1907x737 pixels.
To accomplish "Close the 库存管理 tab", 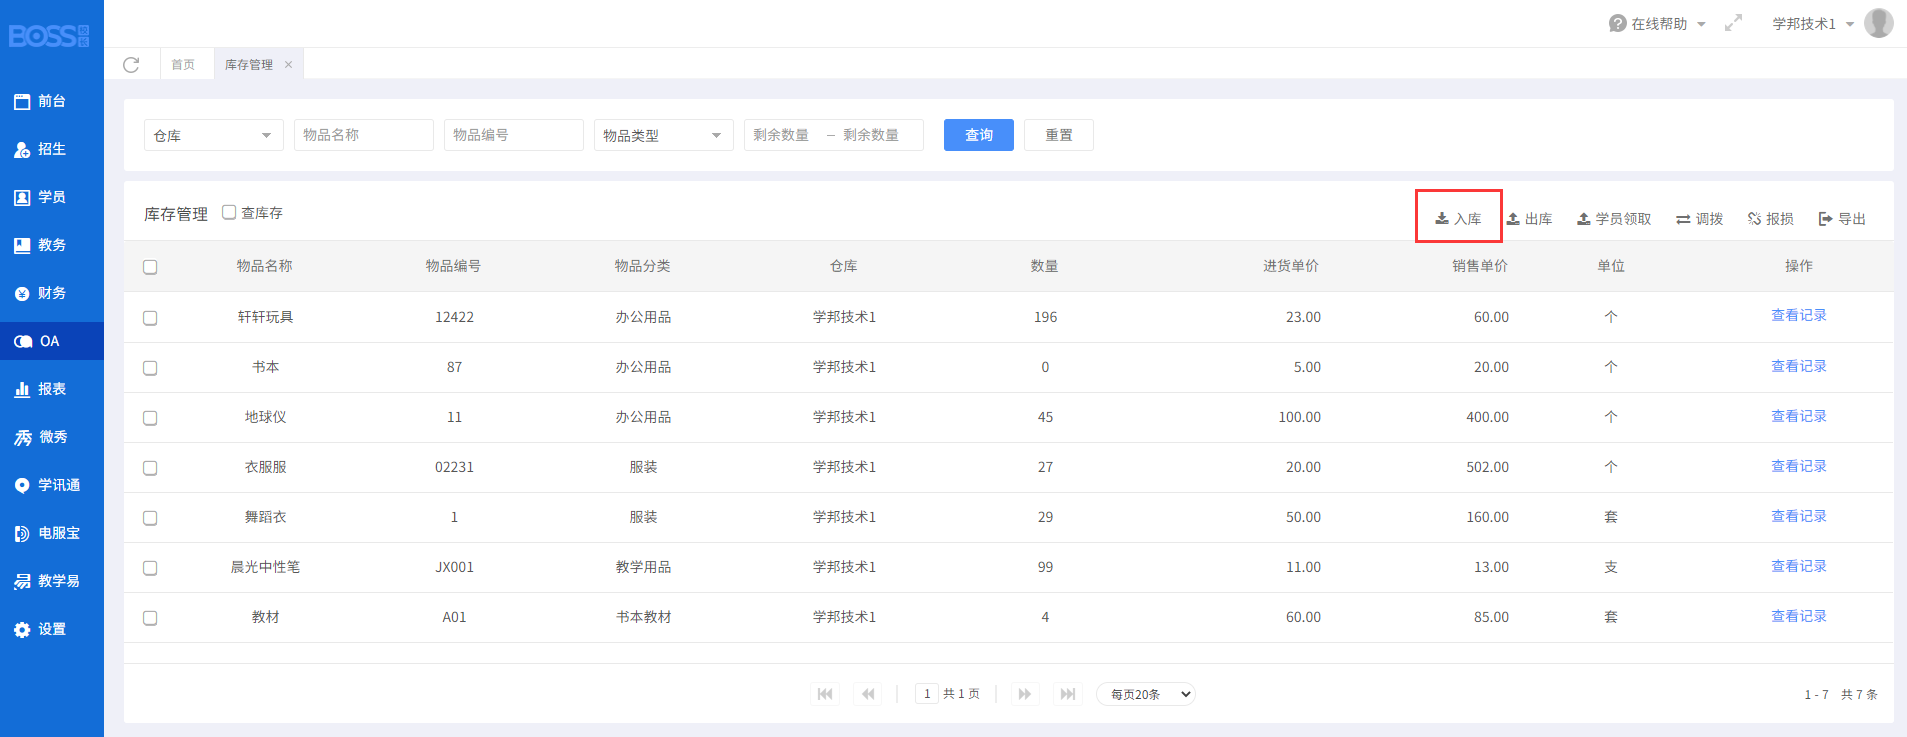I will 288,65.
